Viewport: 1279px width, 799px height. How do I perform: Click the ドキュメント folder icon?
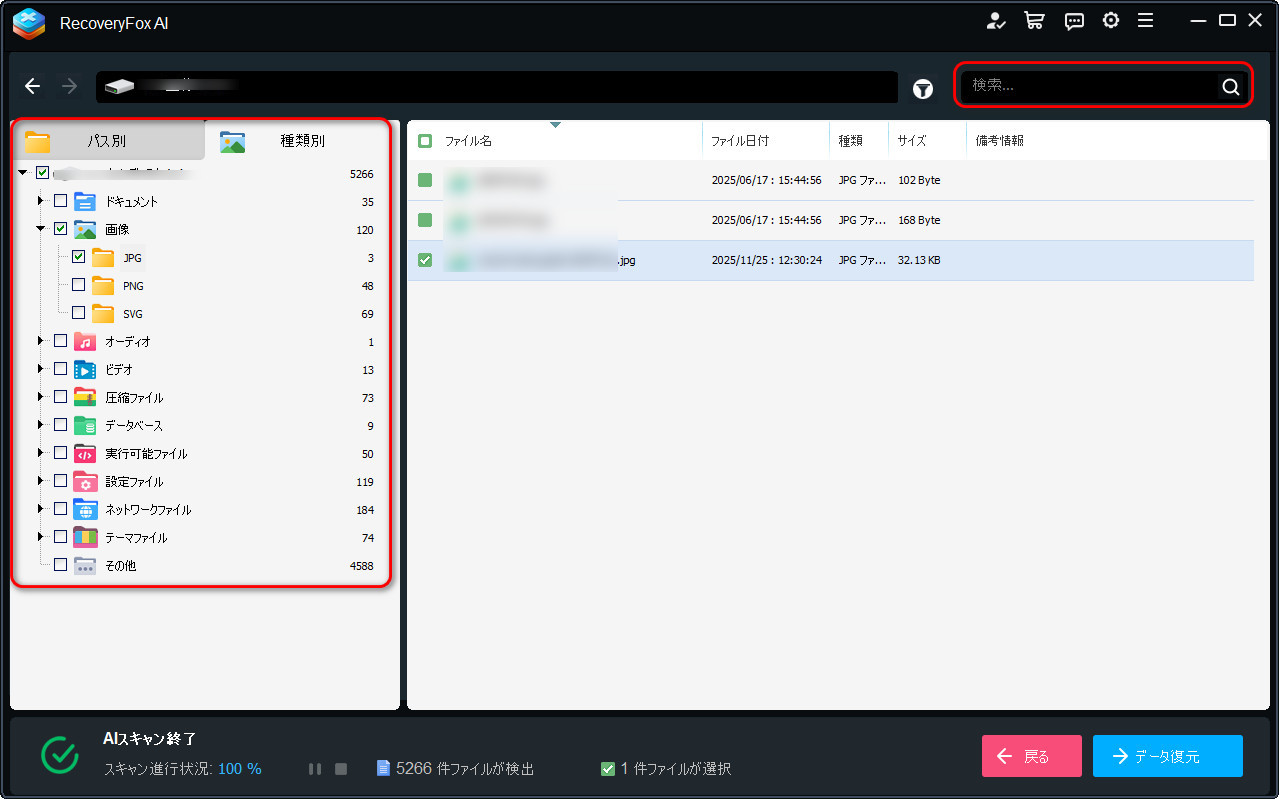tap(85, 201)
